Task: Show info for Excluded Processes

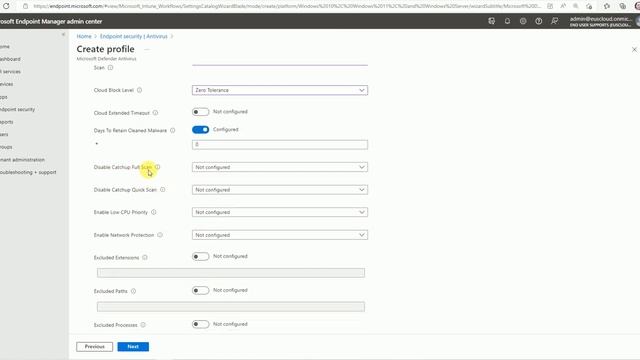Action: point(143,325)
